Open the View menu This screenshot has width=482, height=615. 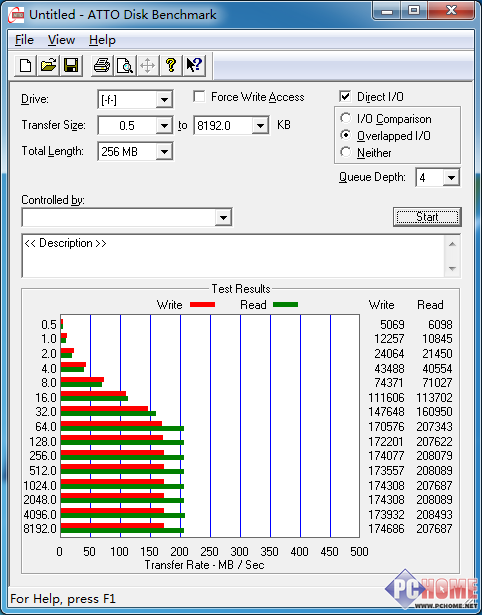[x=62, y=40]
